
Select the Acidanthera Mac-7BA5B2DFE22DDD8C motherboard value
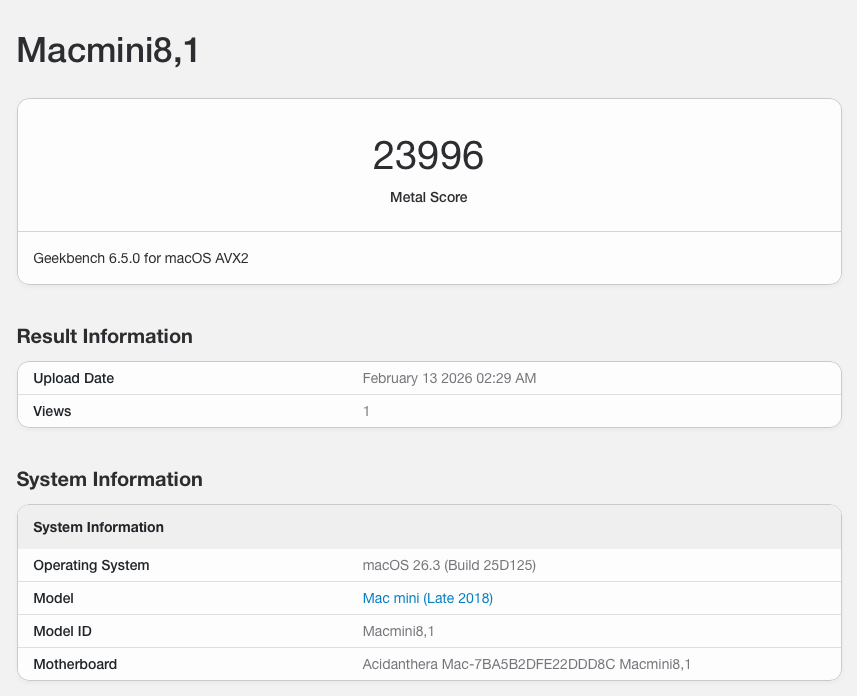[527, 664]
